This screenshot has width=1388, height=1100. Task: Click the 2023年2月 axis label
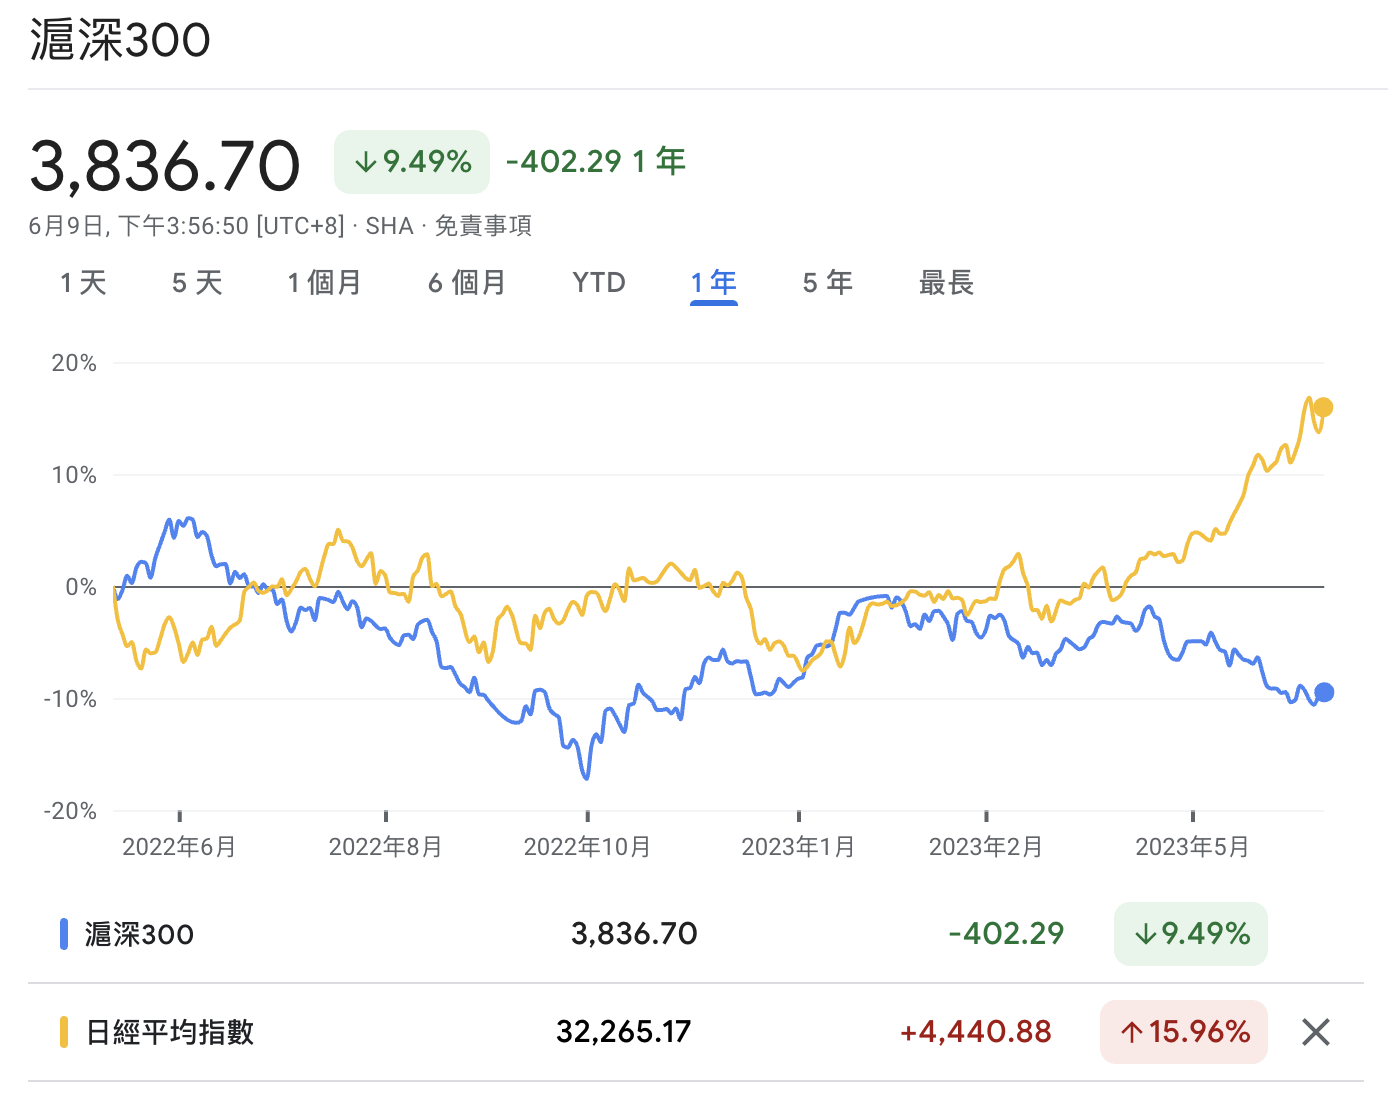(x=986, y=847)
